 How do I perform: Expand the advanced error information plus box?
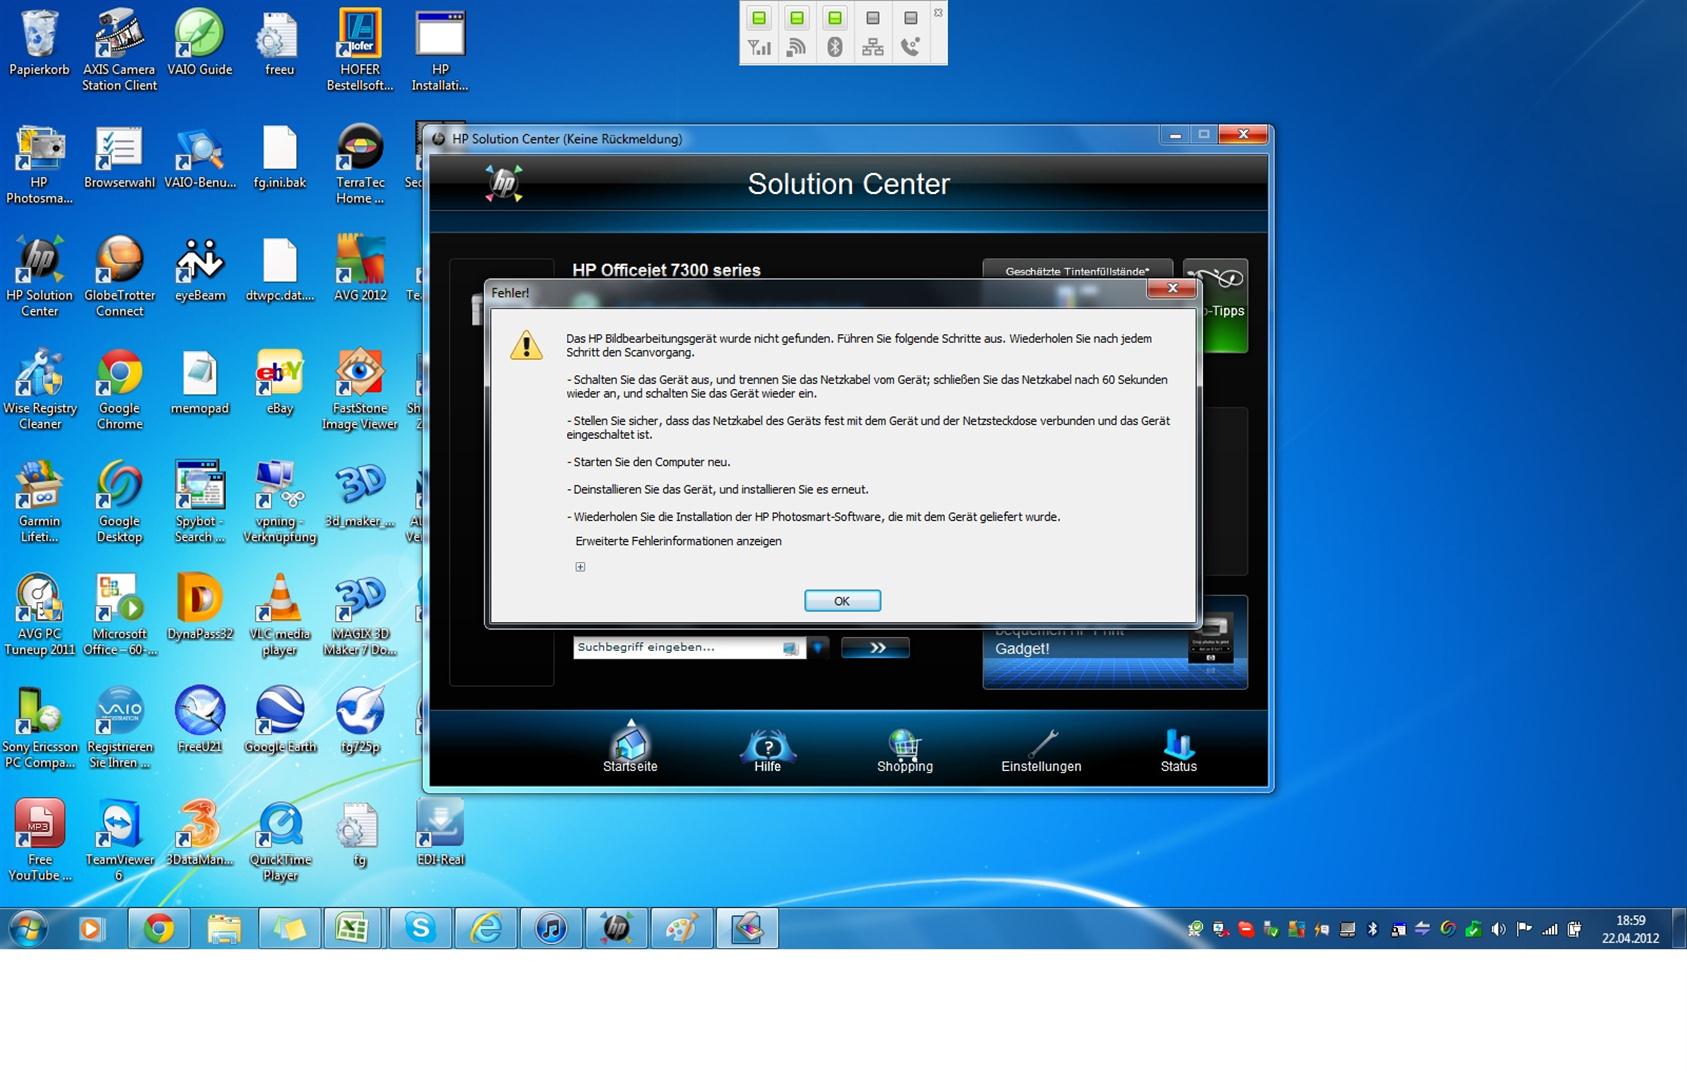point(580,567)
